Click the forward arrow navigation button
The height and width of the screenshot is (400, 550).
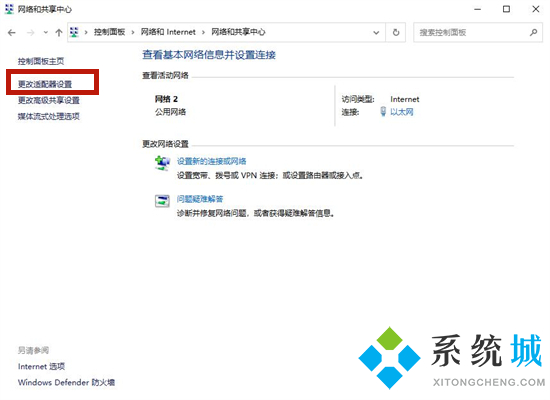coord(31,33)
